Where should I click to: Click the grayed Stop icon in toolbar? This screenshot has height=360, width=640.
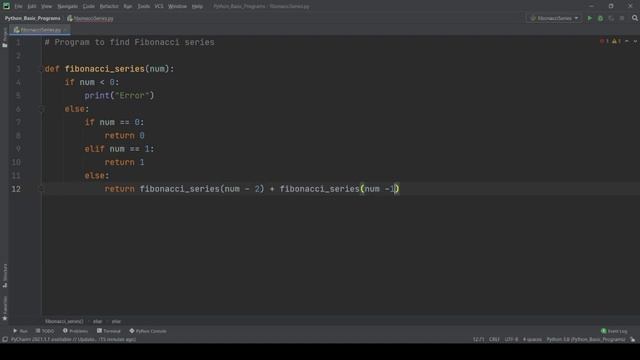click(622, 18)
